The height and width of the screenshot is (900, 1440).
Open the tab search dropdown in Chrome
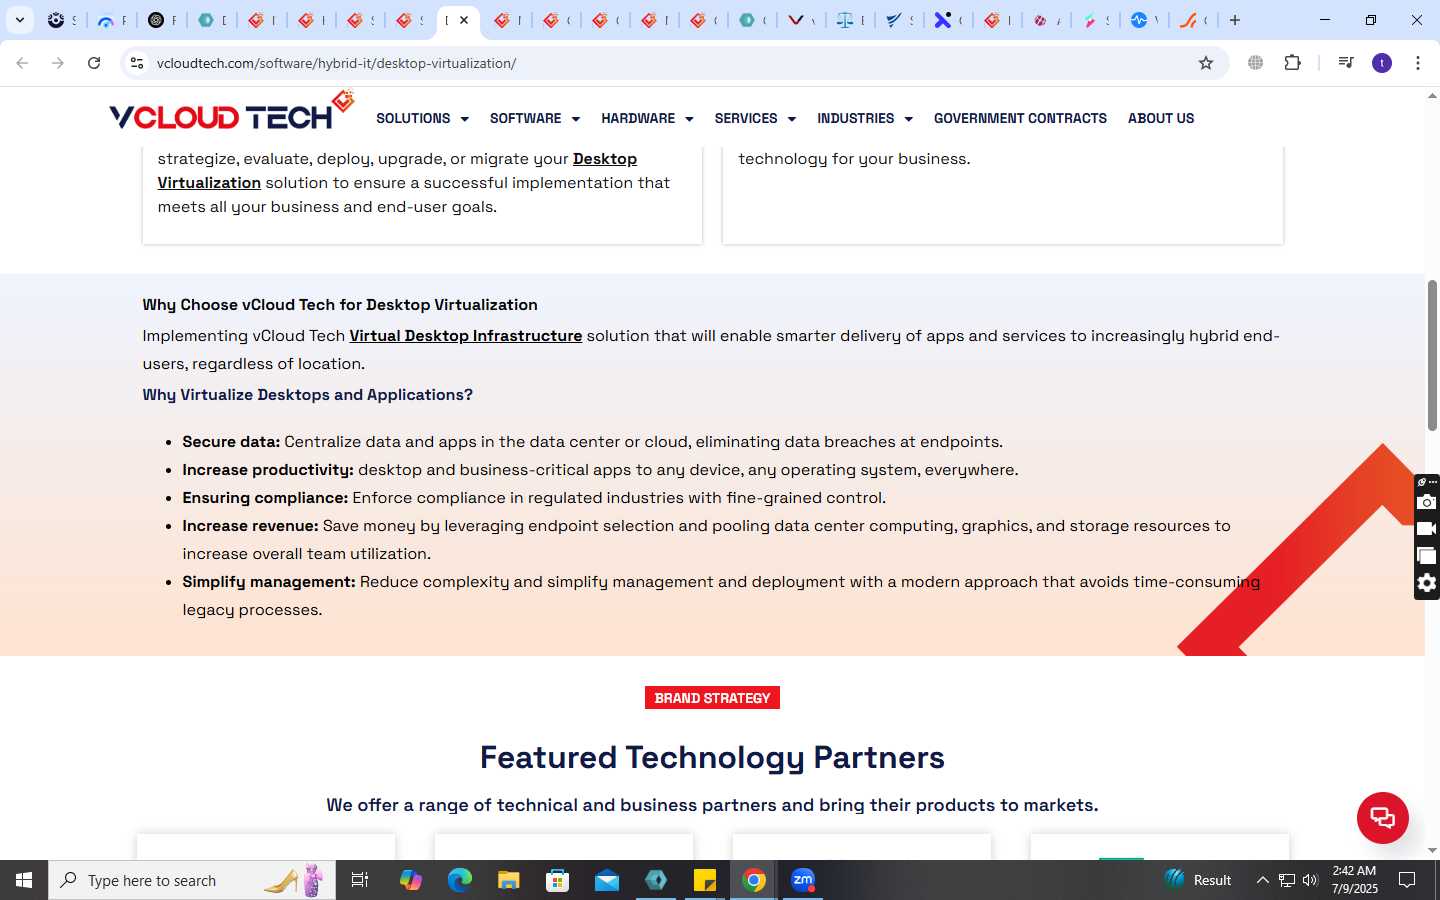(20, 20)
